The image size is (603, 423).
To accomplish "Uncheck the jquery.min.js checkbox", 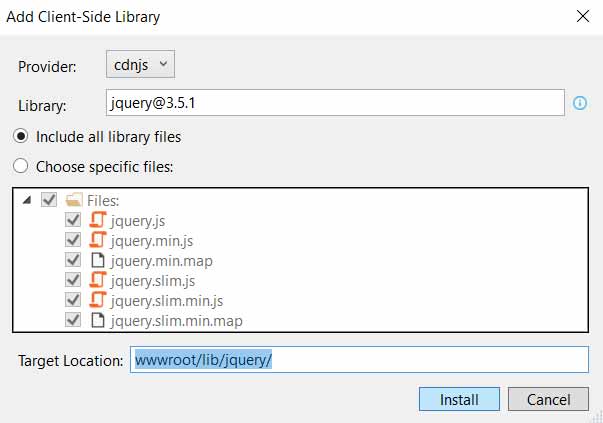I will pos(73,240).
